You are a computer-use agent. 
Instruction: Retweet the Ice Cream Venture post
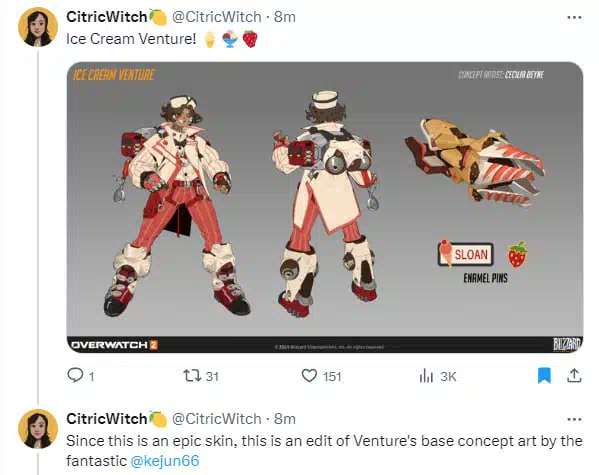[x=192, y=375]
